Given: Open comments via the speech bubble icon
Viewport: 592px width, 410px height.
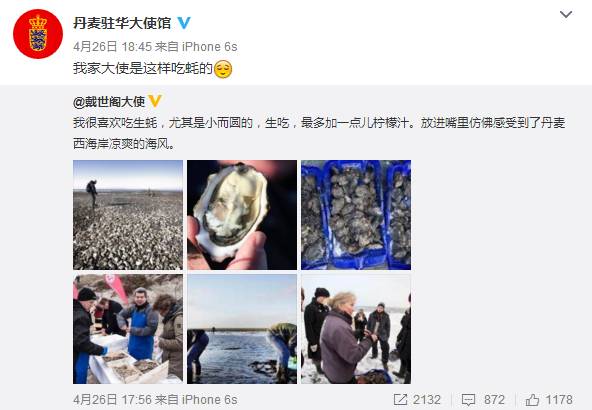Looking at the screenshot, I should 469,399.
